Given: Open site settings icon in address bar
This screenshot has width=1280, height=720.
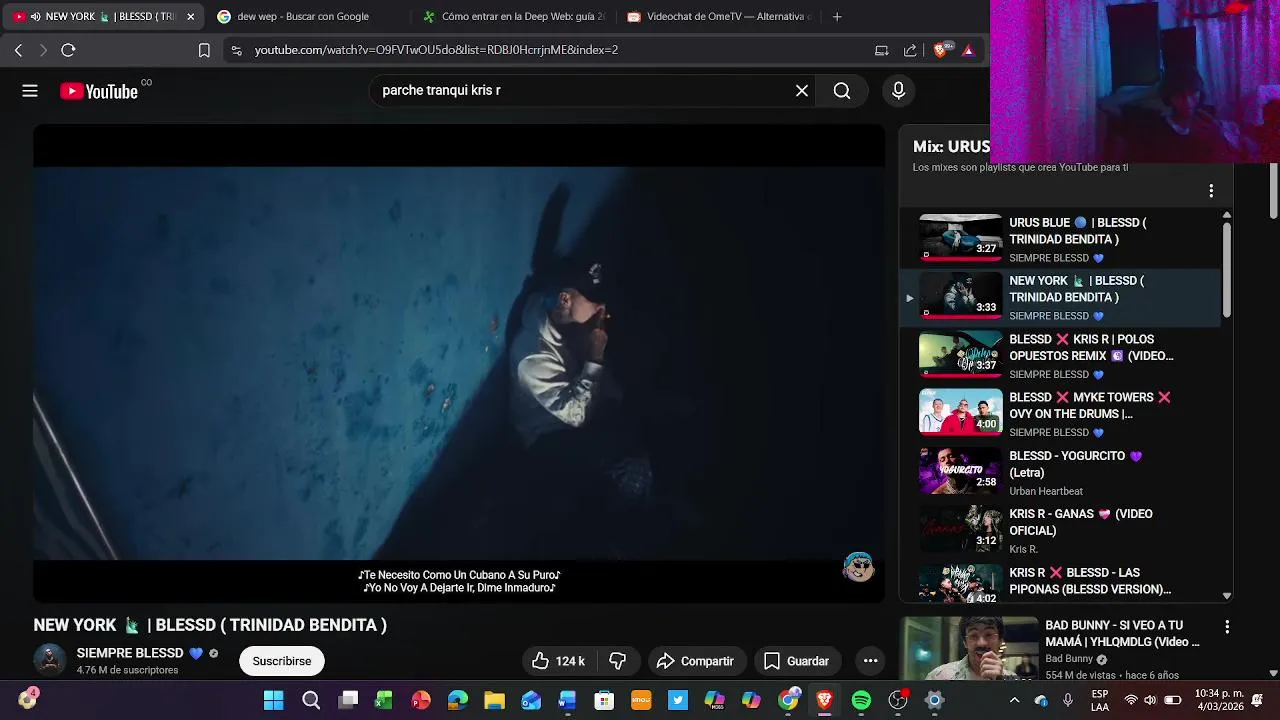Looking at the screenshot, I should pos(236,50).
